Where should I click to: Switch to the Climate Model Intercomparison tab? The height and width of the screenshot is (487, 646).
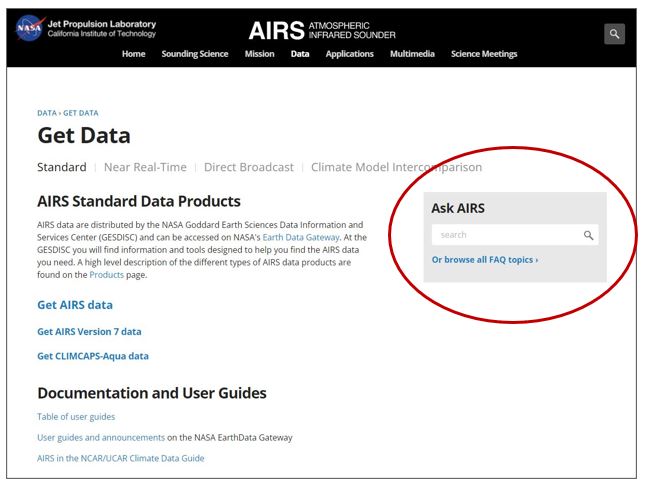[x=396, y=167]
